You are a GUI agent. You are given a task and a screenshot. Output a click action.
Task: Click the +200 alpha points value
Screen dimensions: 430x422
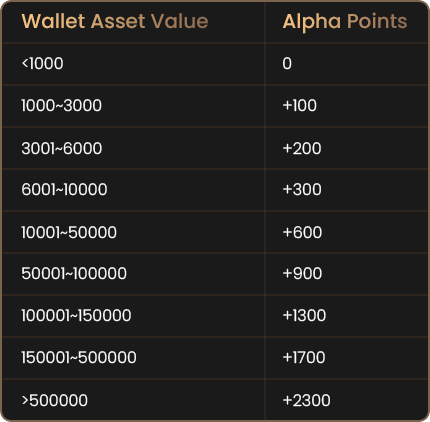[302, 148]
